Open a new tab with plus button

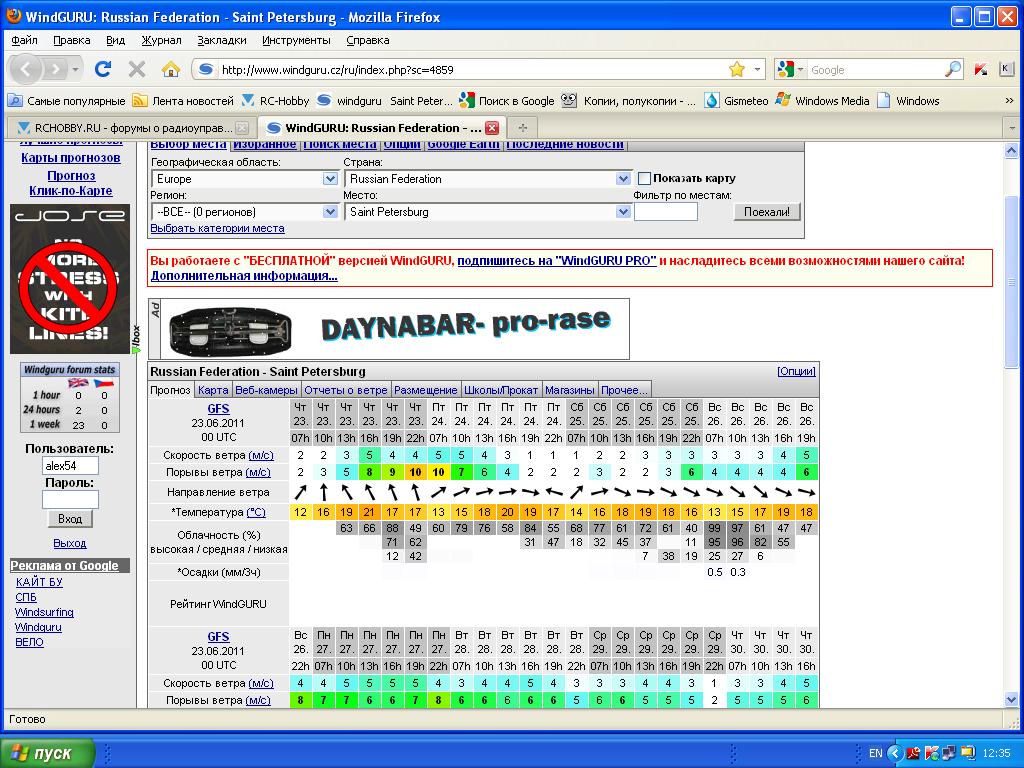point(522,128)
